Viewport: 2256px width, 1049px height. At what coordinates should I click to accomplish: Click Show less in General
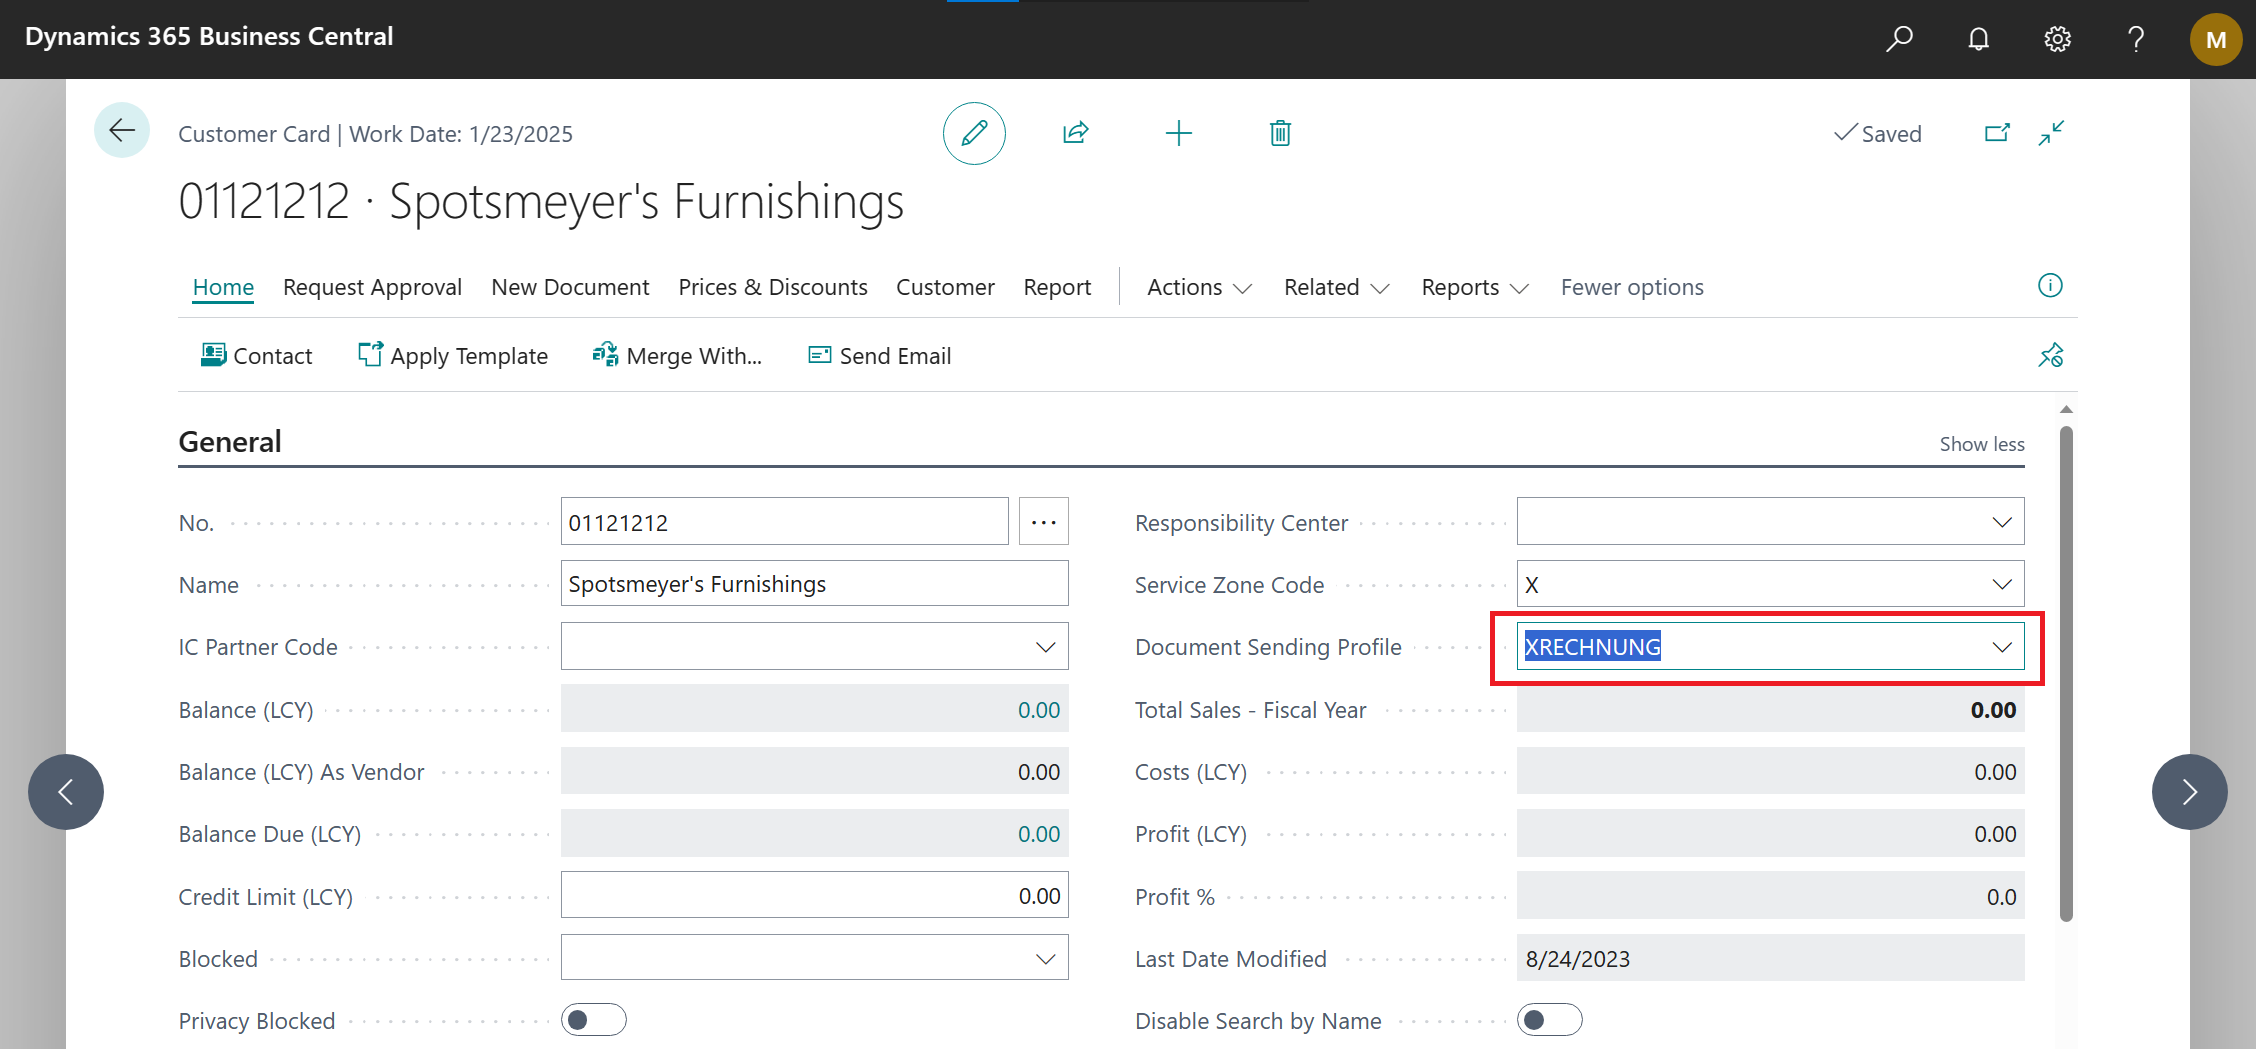point(1982,444)
